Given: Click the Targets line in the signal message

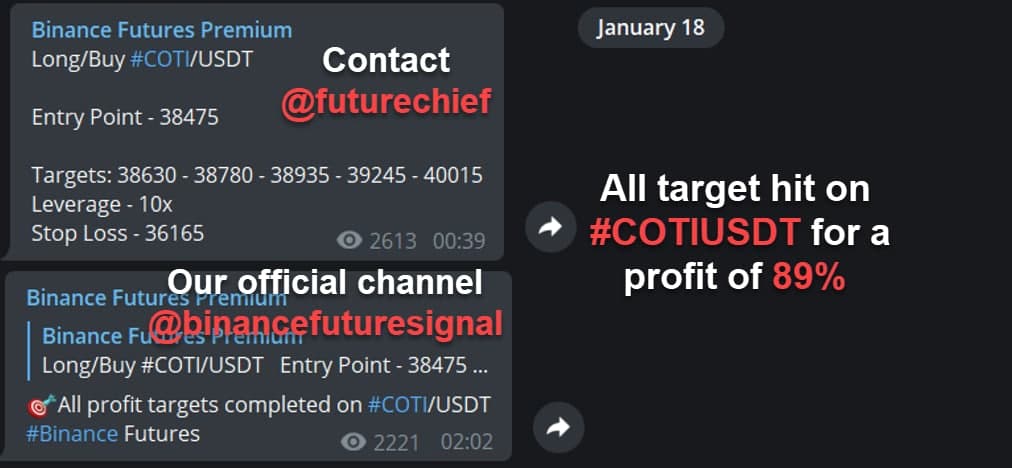Looking at the screenshot, I should pos(257,175).
